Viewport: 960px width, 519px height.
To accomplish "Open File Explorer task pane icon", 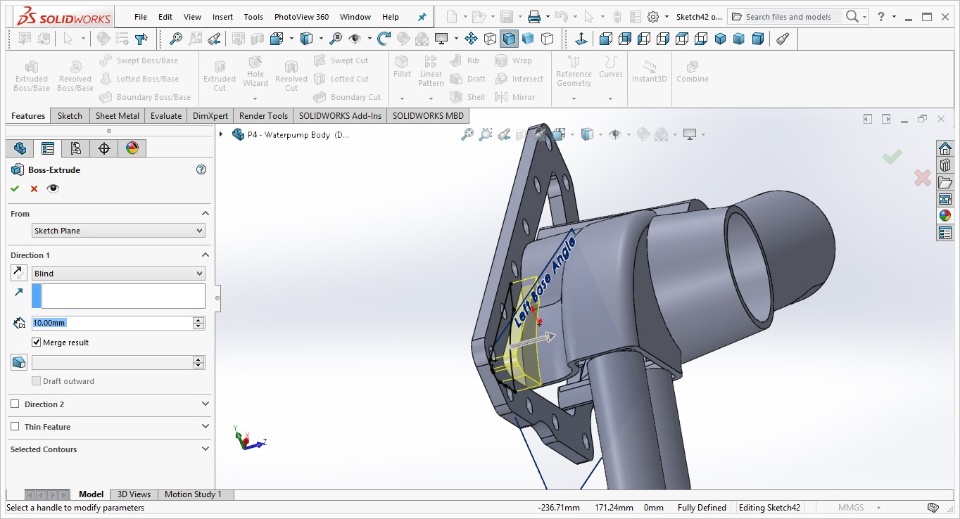I will coord(945,182).
